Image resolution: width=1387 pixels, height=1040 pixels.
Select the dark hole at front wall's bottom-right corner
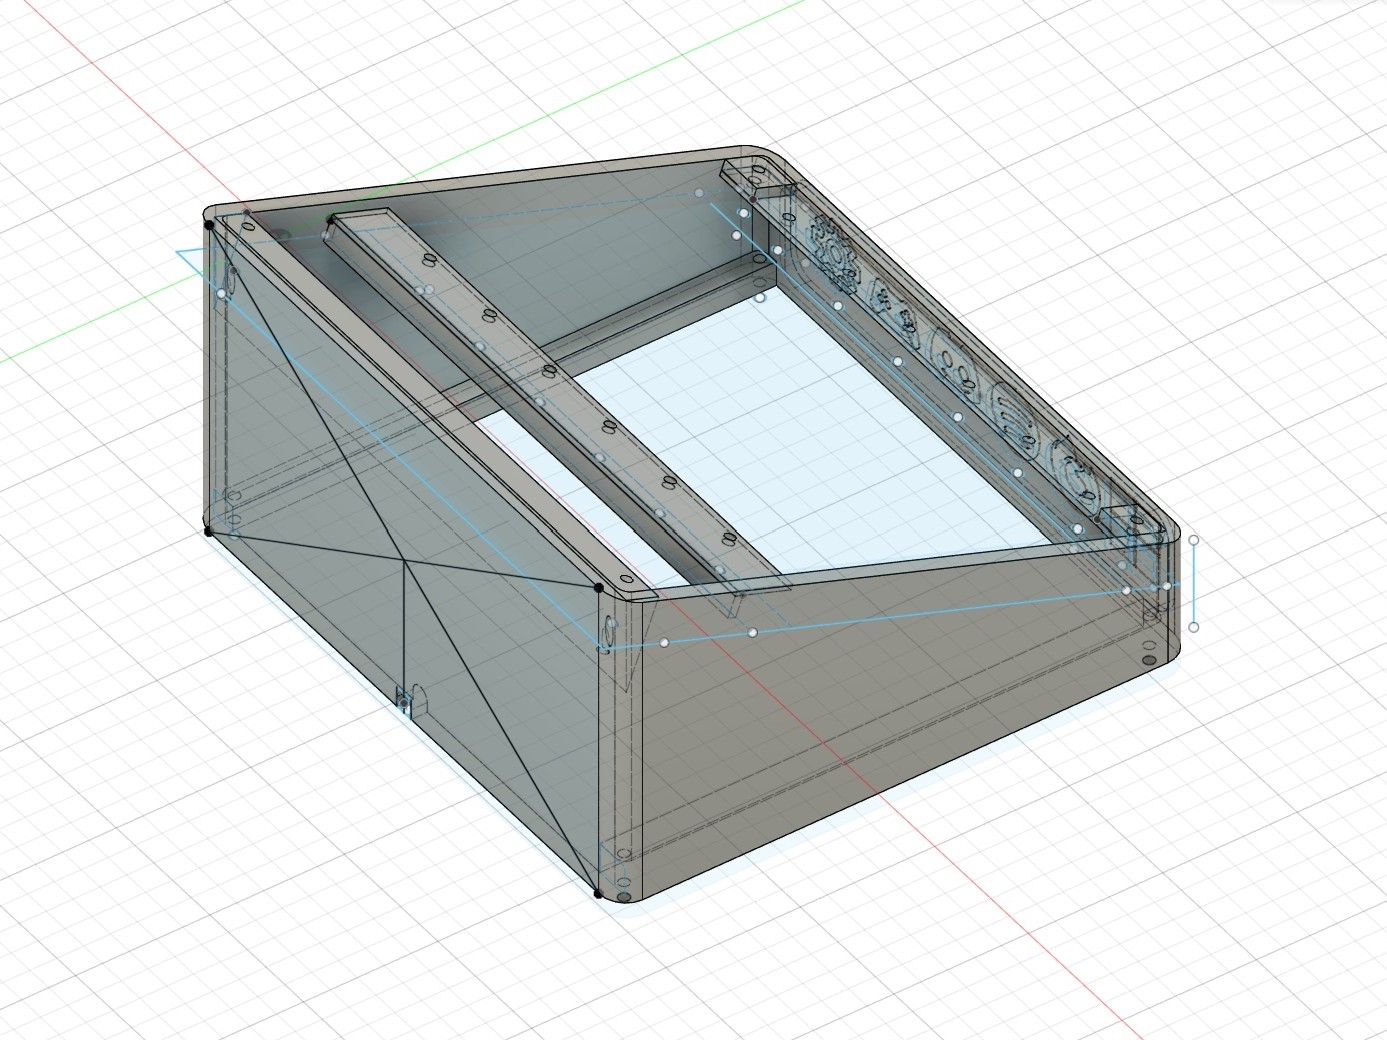[x=1149, y=660]
